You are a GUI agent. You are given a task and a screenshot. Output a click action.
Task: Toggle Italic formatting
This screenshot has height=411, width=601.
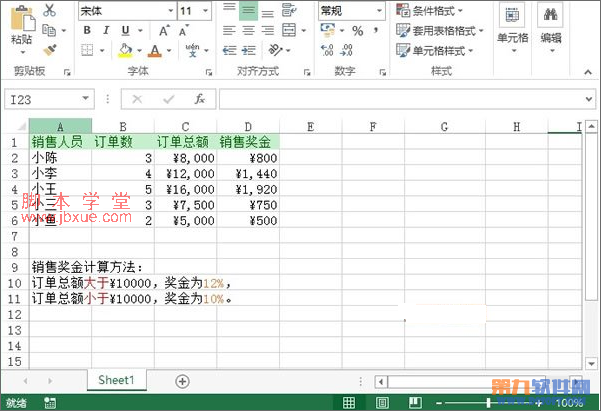coord(106,30)
